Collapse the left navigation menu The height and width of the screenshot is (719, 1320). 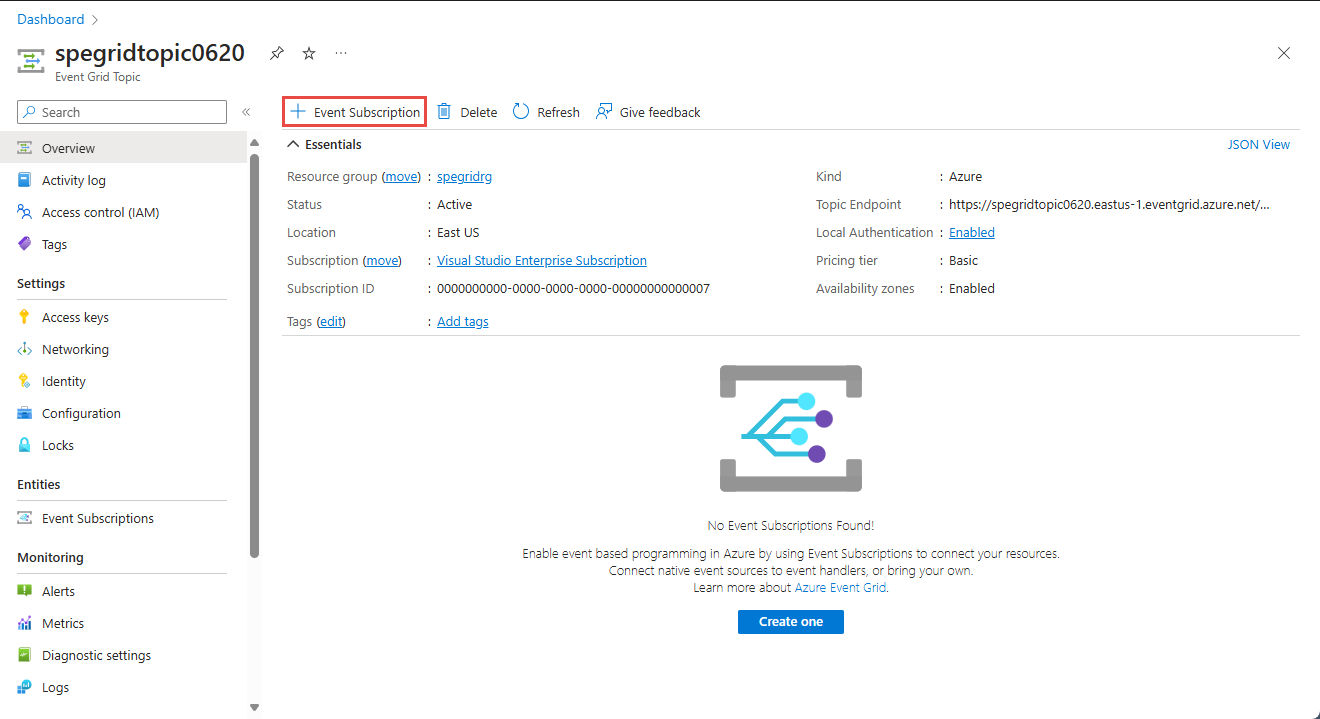246,112
